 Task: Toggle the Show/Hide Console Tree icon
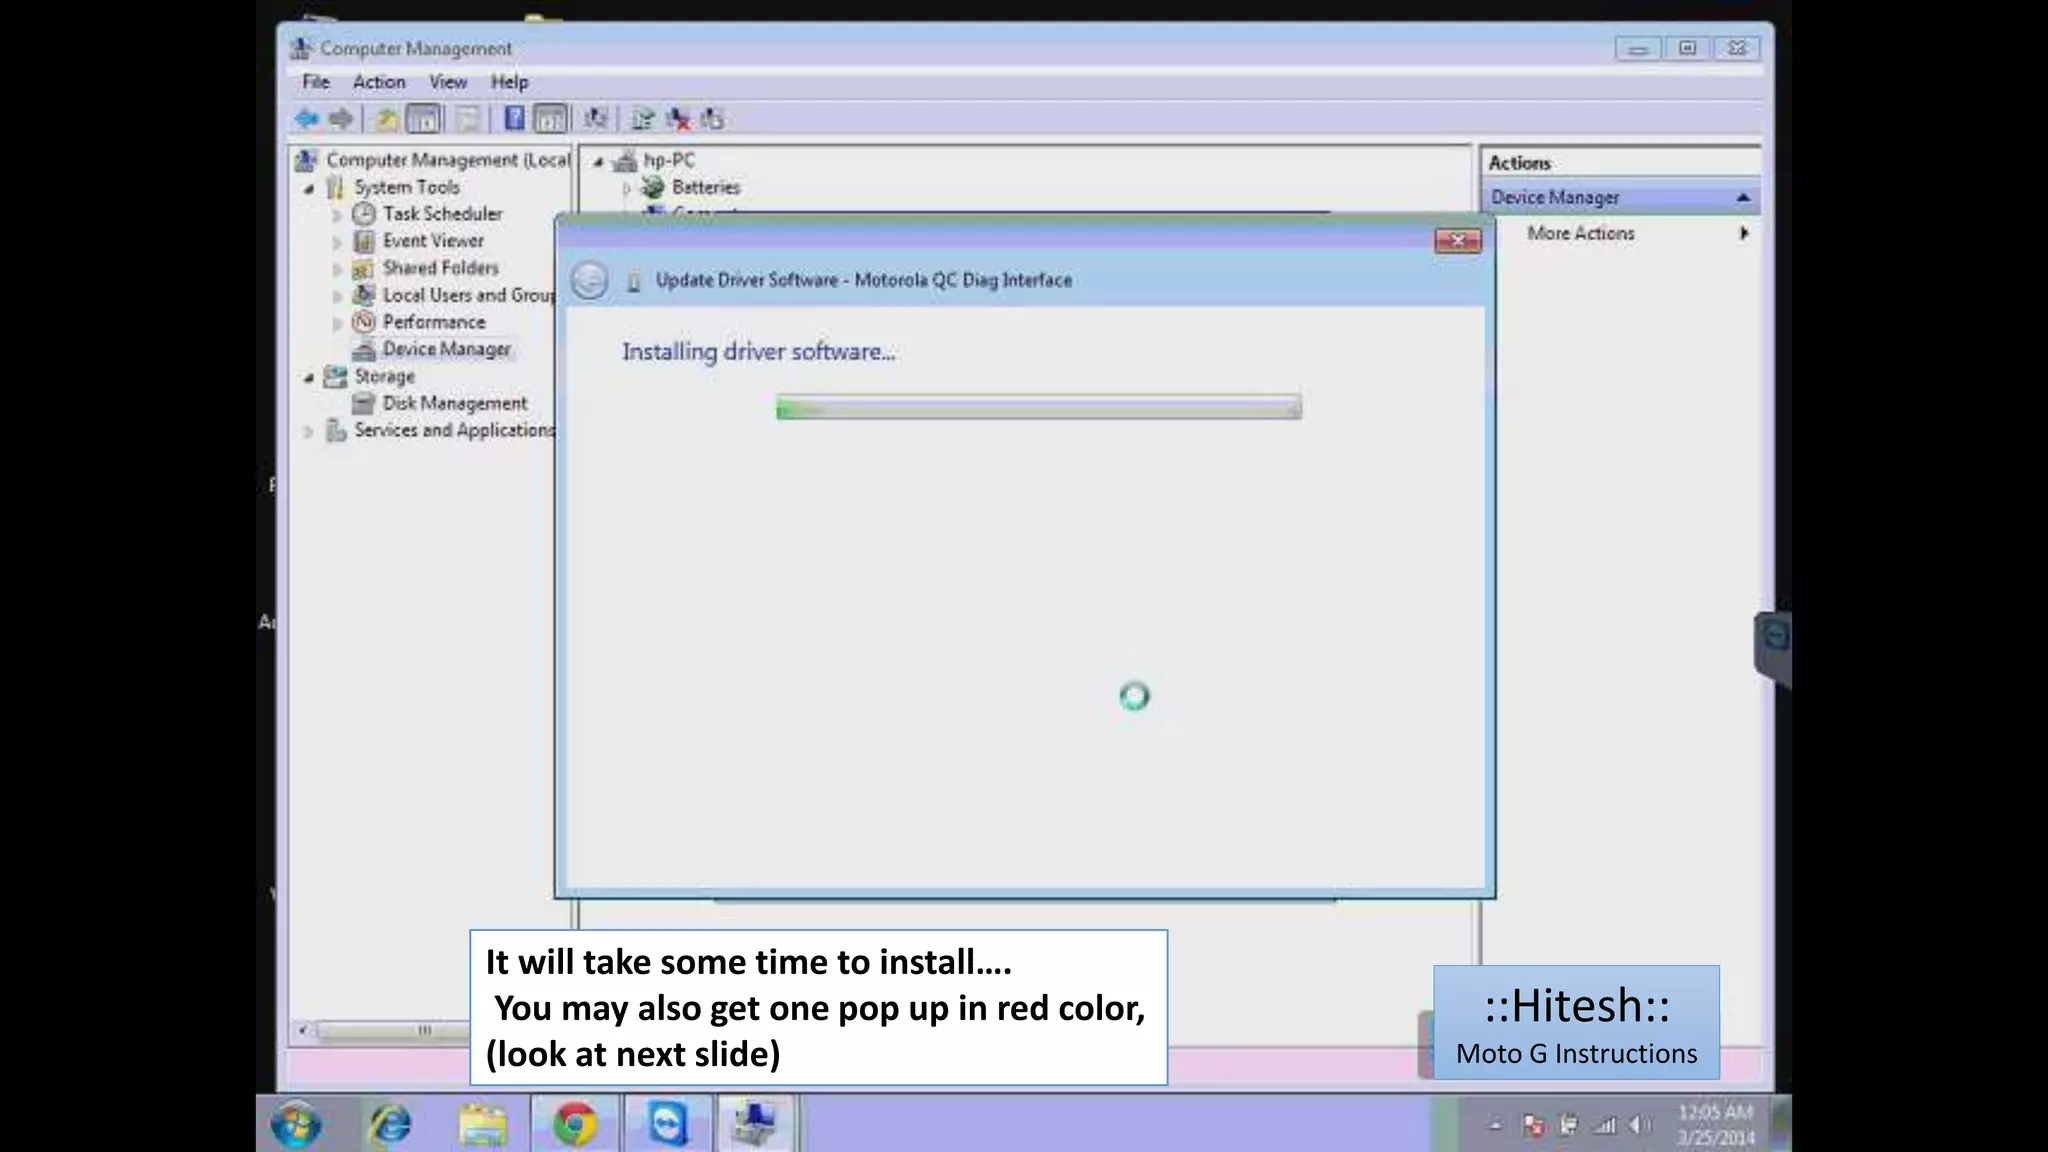[x=424, y=119]
